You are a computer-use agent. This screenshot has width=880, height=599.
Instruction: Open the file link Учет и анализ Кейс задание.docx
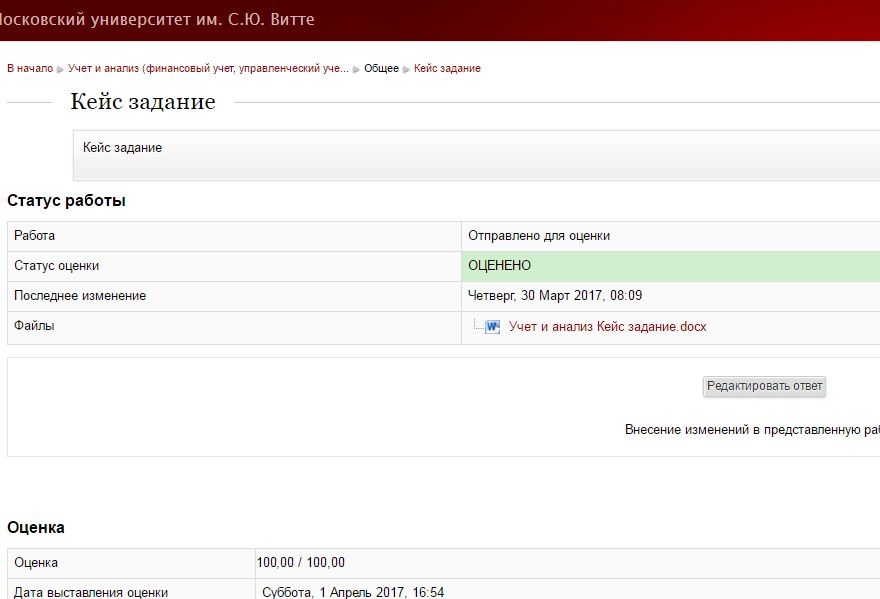[x=607, y=327]
